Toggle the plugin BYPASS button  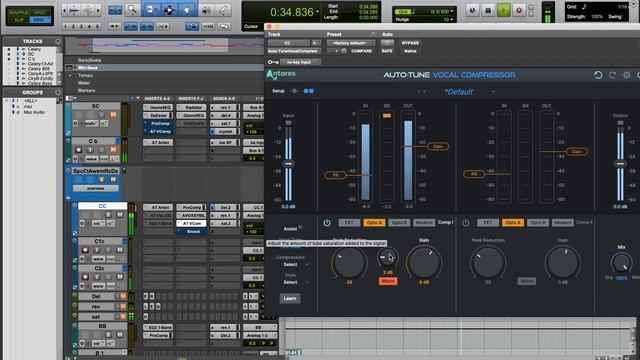(410, 43)
